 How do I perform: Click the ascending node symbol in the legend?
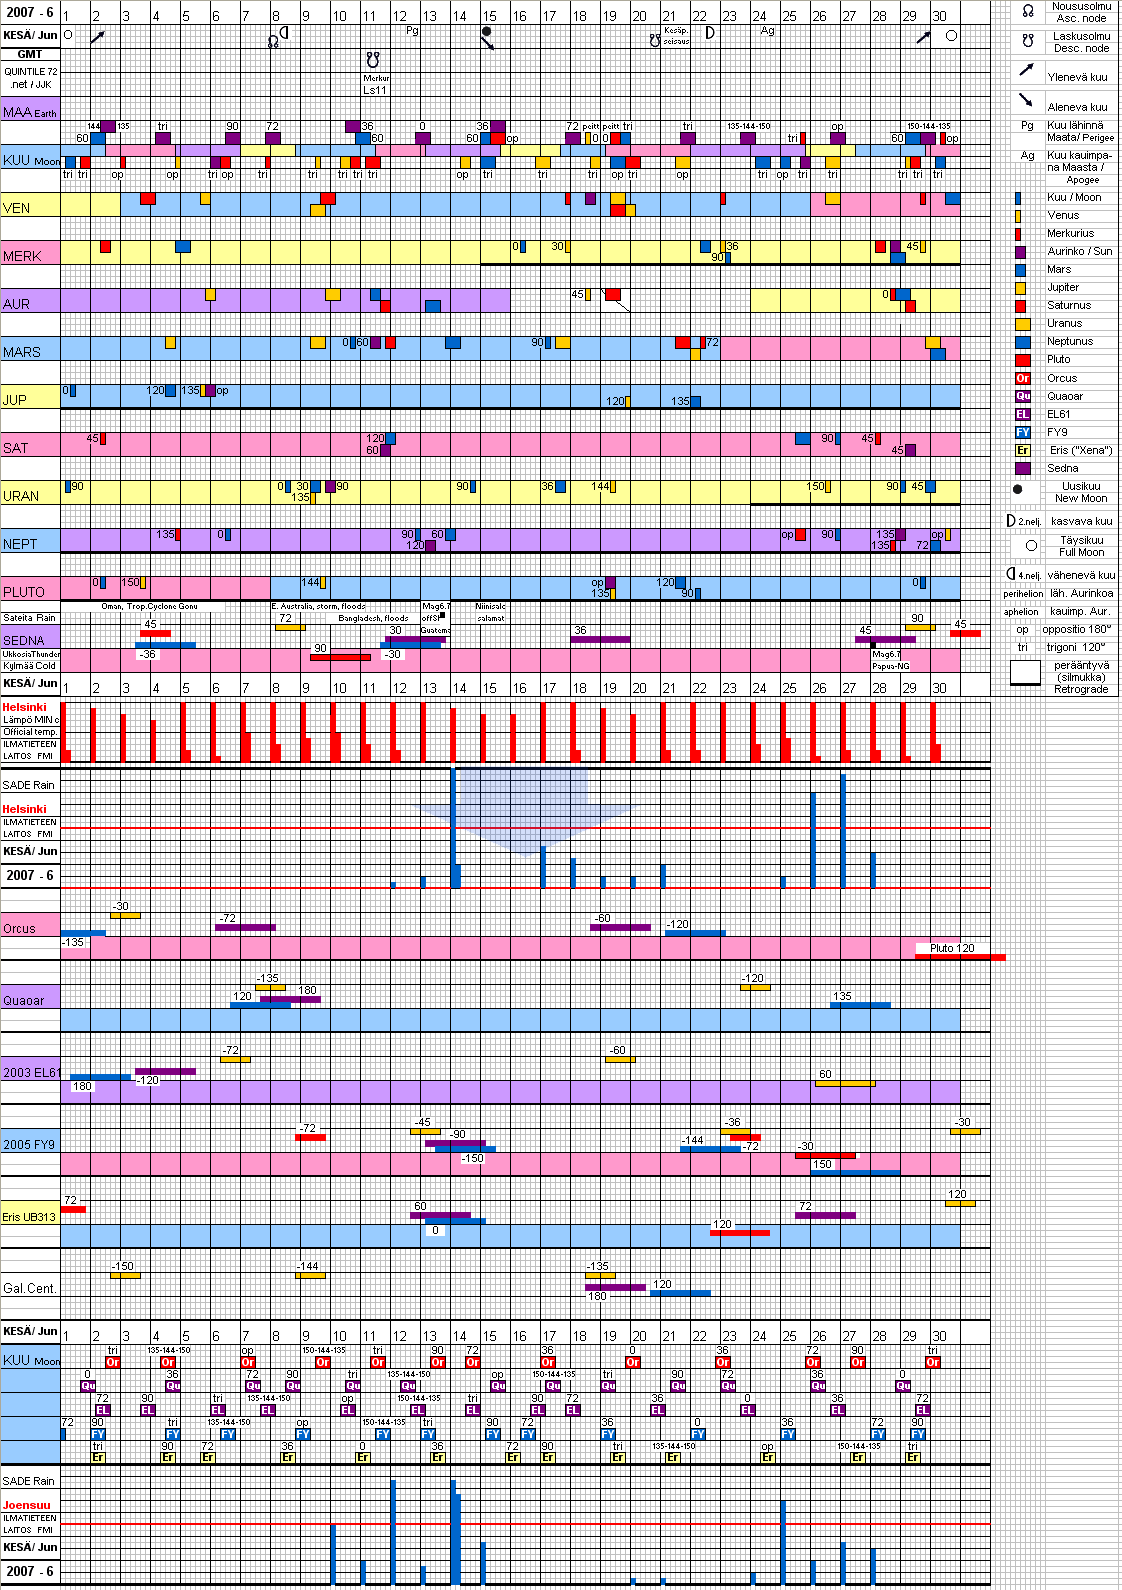click(x=1027, y=11)
